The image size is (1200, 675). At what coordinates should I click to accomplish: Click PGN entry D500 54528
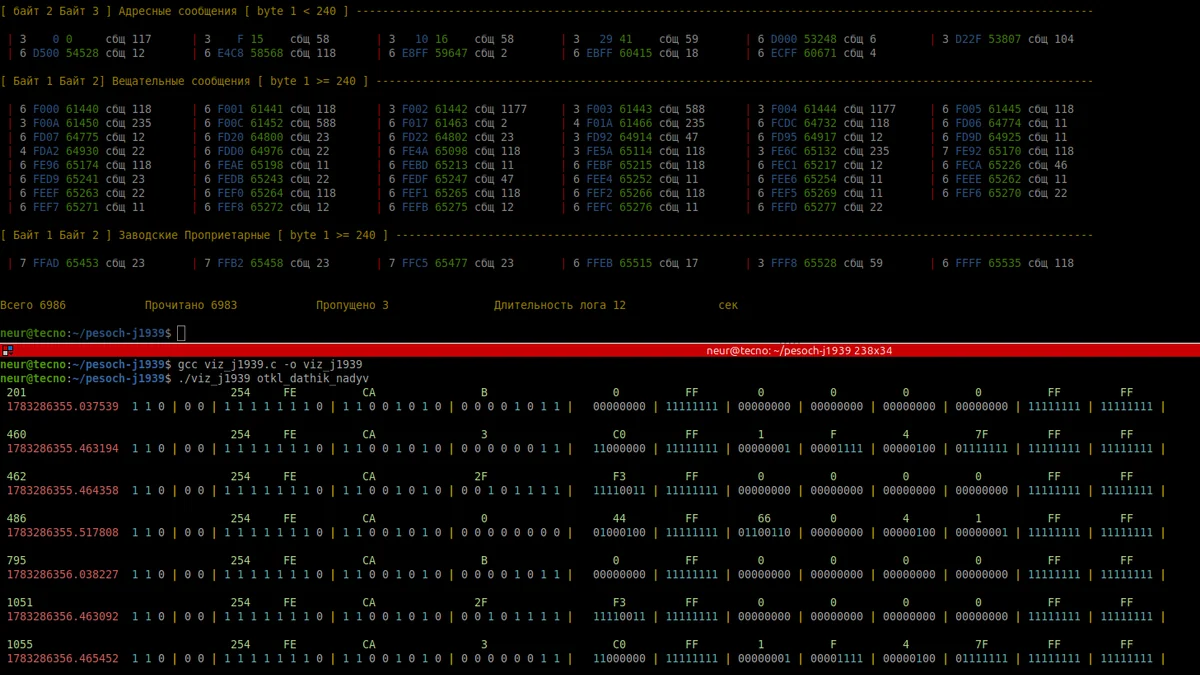pos(66,53)
